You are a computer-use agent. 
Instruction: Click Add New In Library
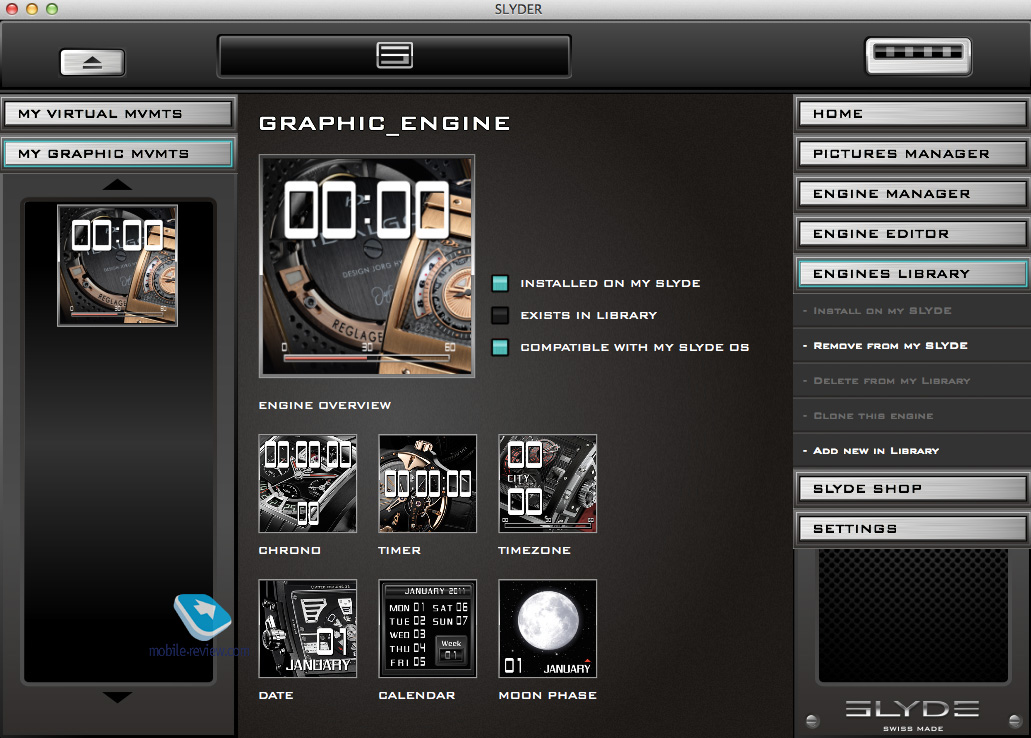912,451
